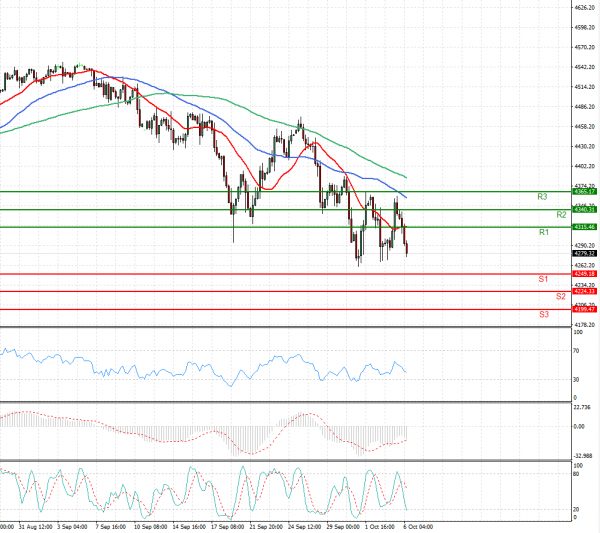Click the 10 Sep 08:00 time label
The width and height of the screenshot is (600, 533).
pos(150,527)
